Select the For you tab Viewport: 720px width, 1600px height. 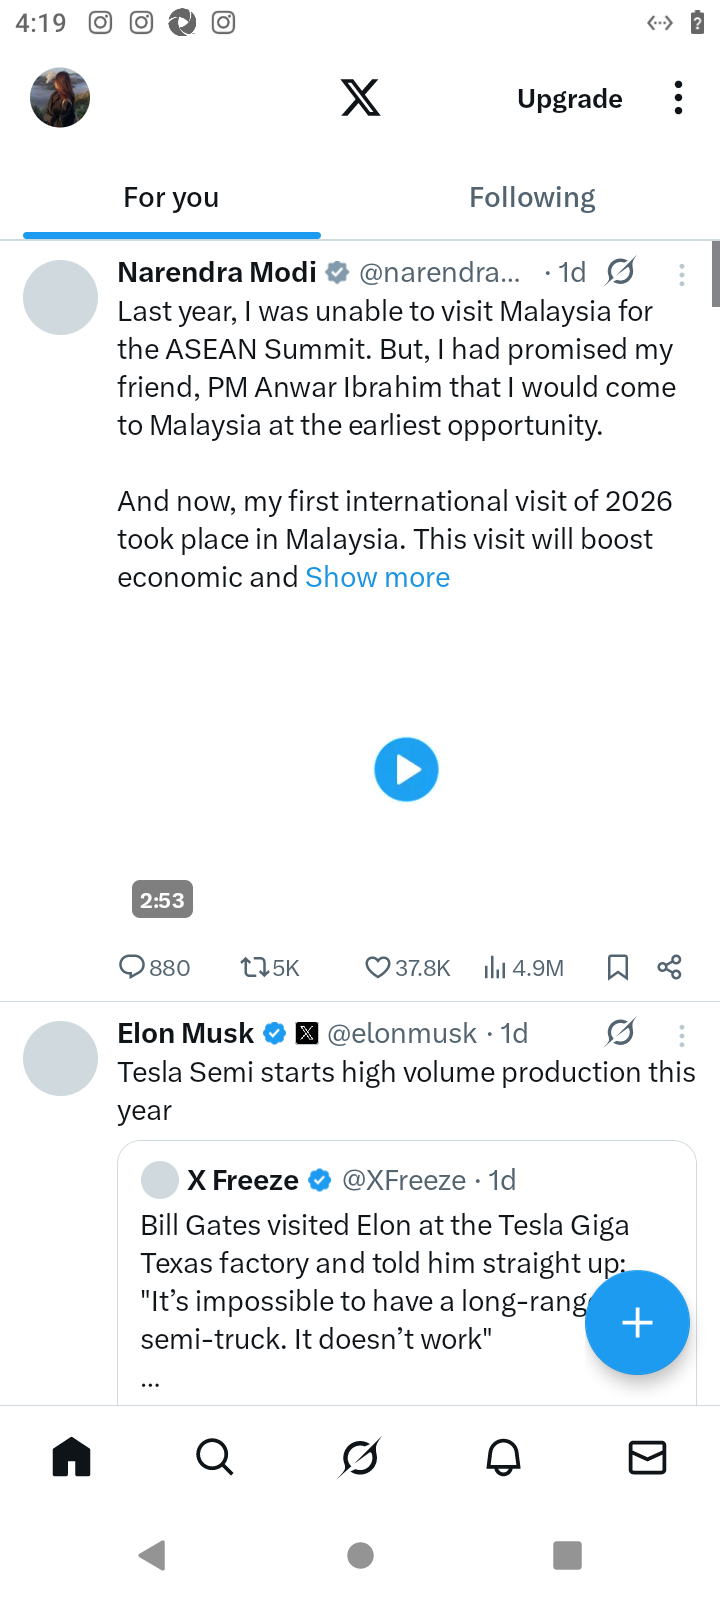[x=171, y=198]
